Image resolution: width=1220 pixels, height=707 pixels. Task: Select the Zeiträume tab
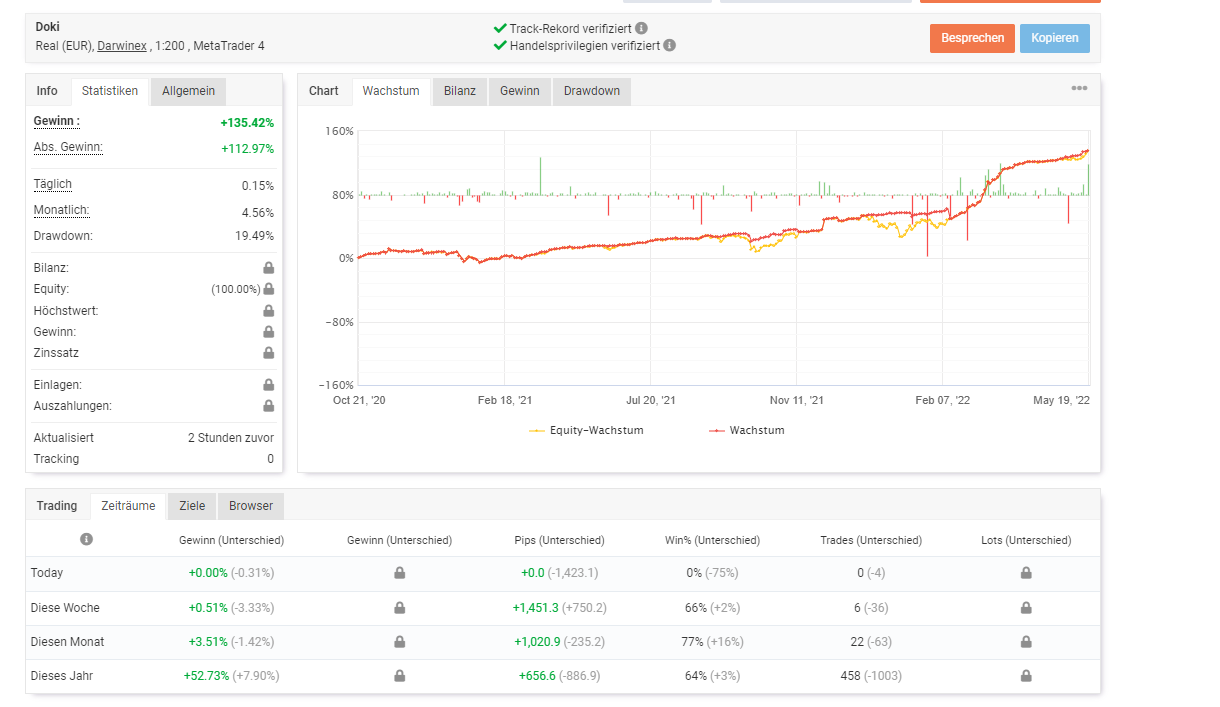[128, 506]
